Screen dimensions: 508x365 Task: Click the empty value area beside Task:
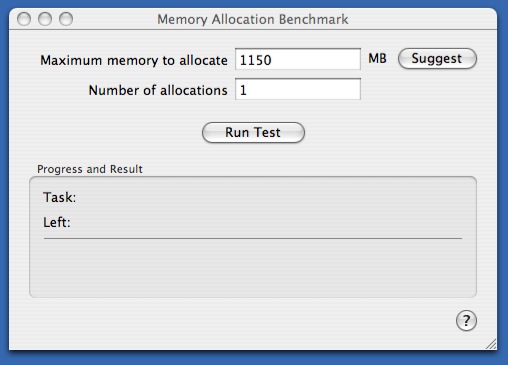click(x=267, y=197)
